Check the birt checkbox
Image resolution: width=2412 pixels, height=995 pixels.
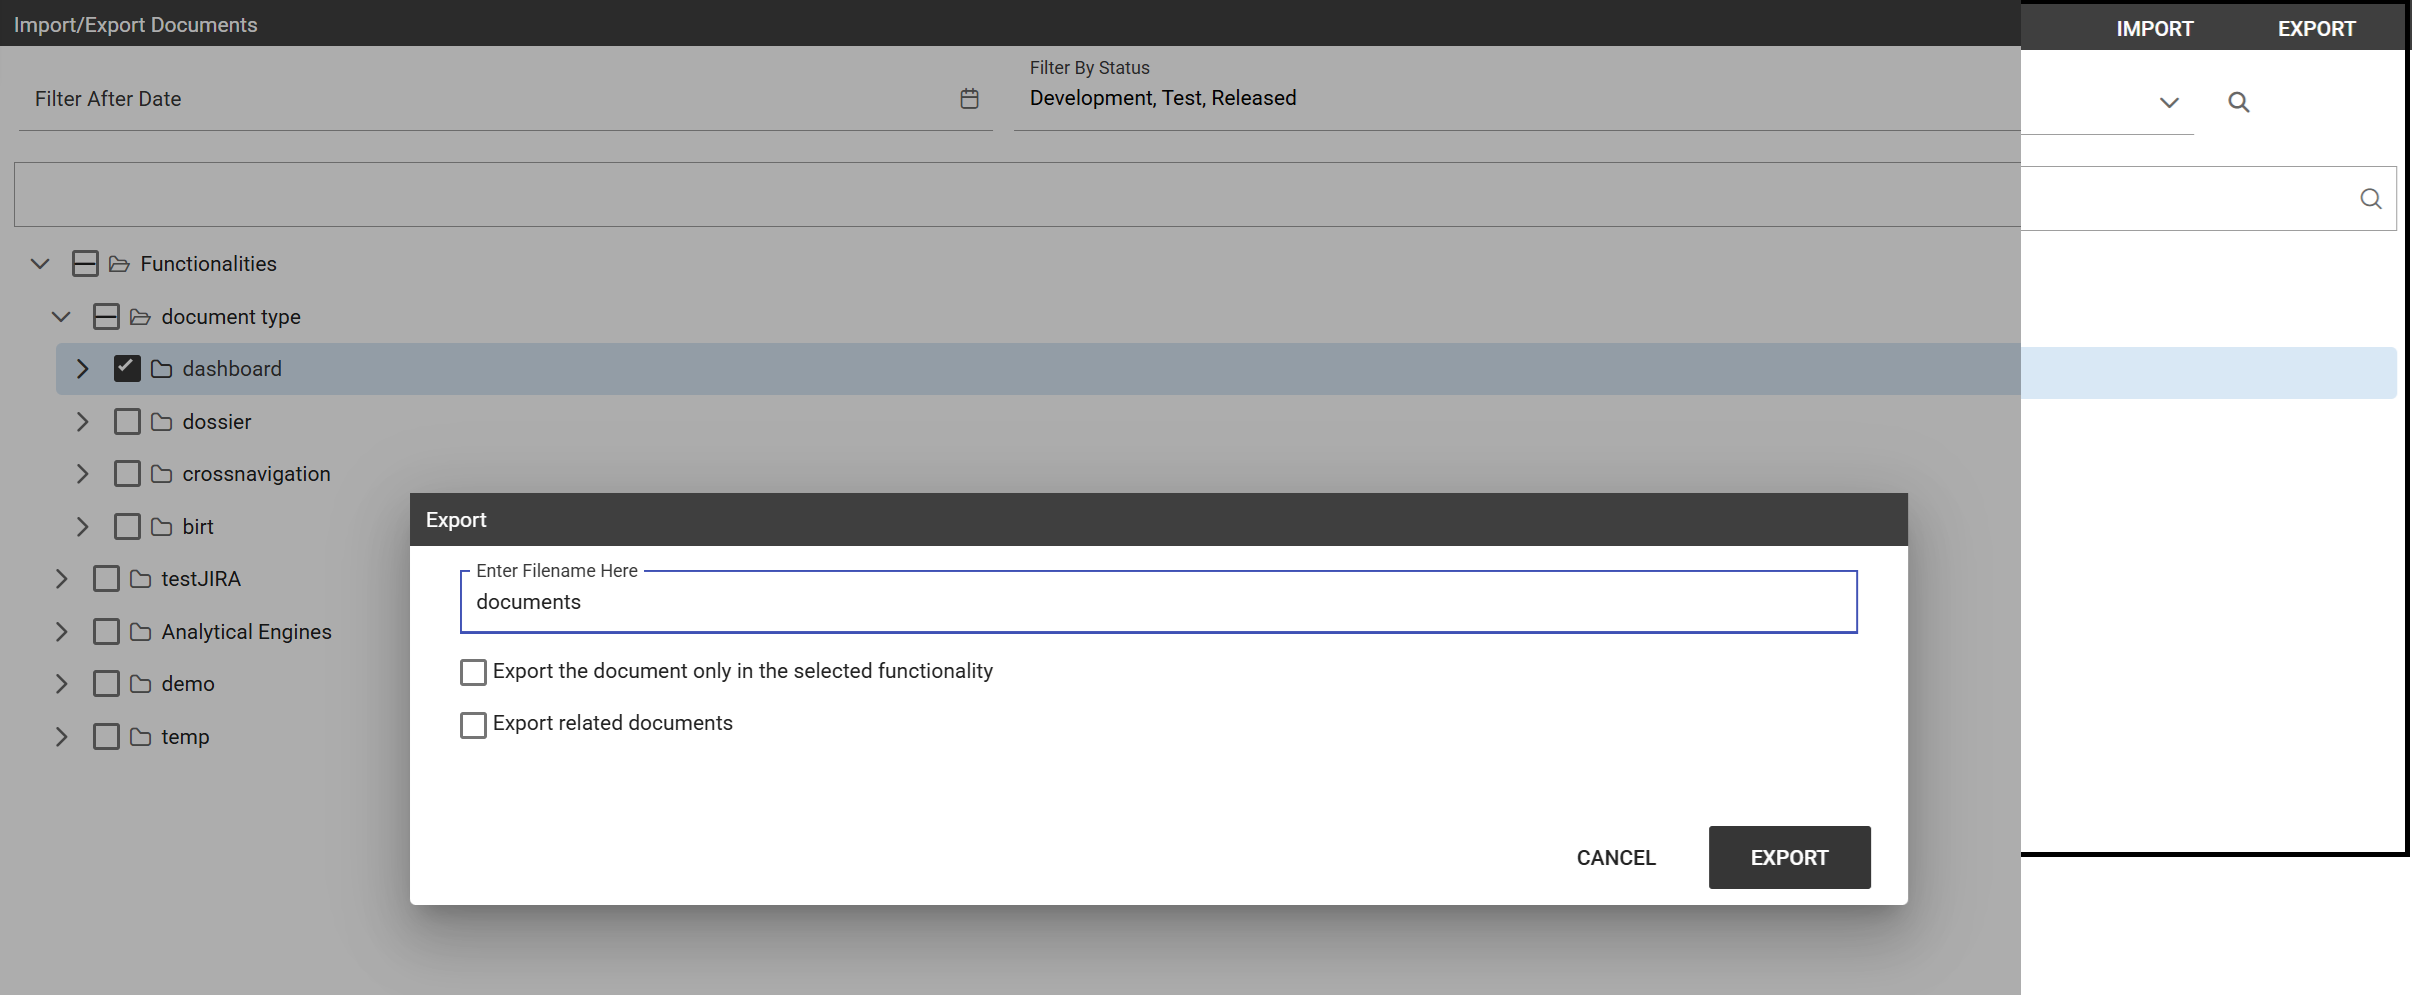[x=127, y=527]
